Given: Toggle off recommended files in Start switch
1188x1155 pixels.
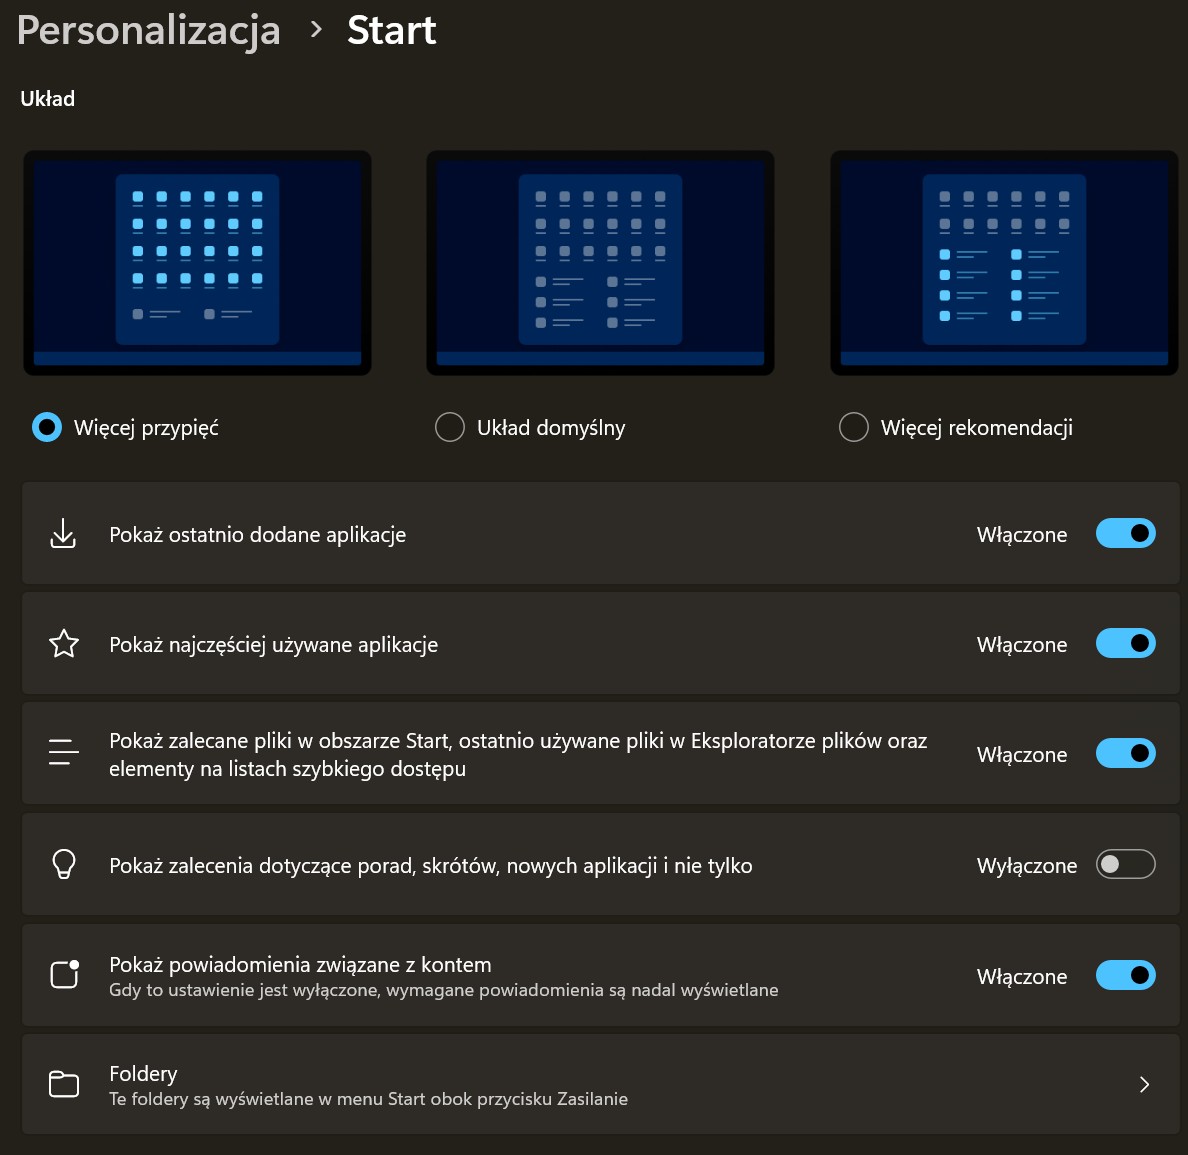Looking at the screenshot, I should [x=1125, y=754].
